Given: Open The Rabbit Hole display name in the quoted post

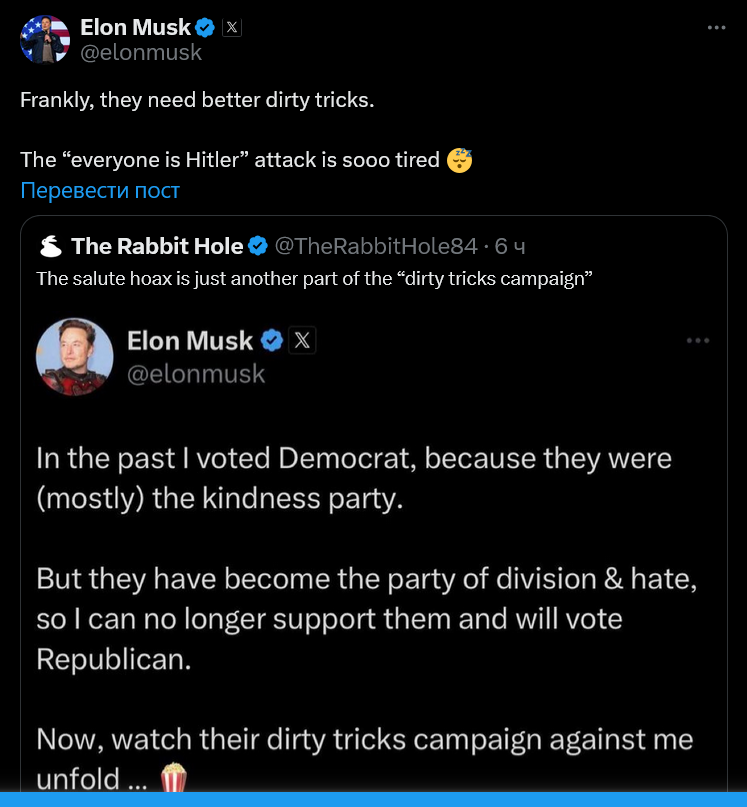Looking at the screenshot, I should (x=157, y=246).
